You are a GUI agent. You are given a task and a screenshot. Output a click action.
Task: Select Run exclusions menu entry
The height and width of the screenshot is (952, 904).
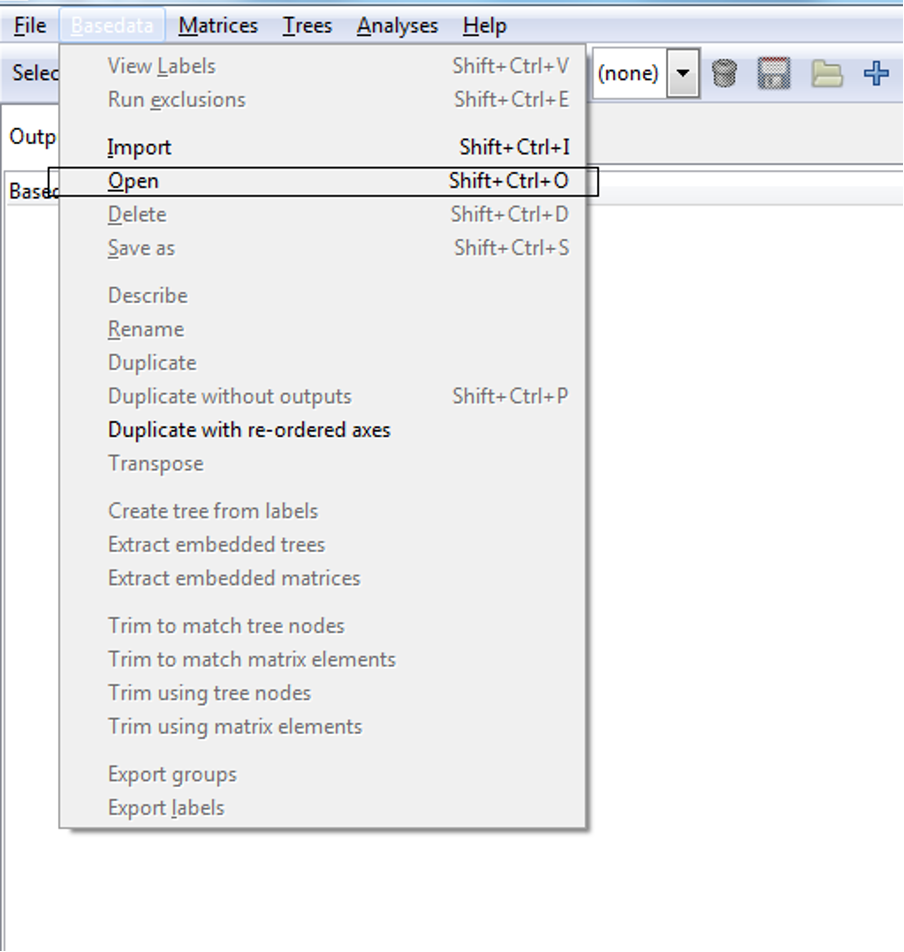coord(176,100)
